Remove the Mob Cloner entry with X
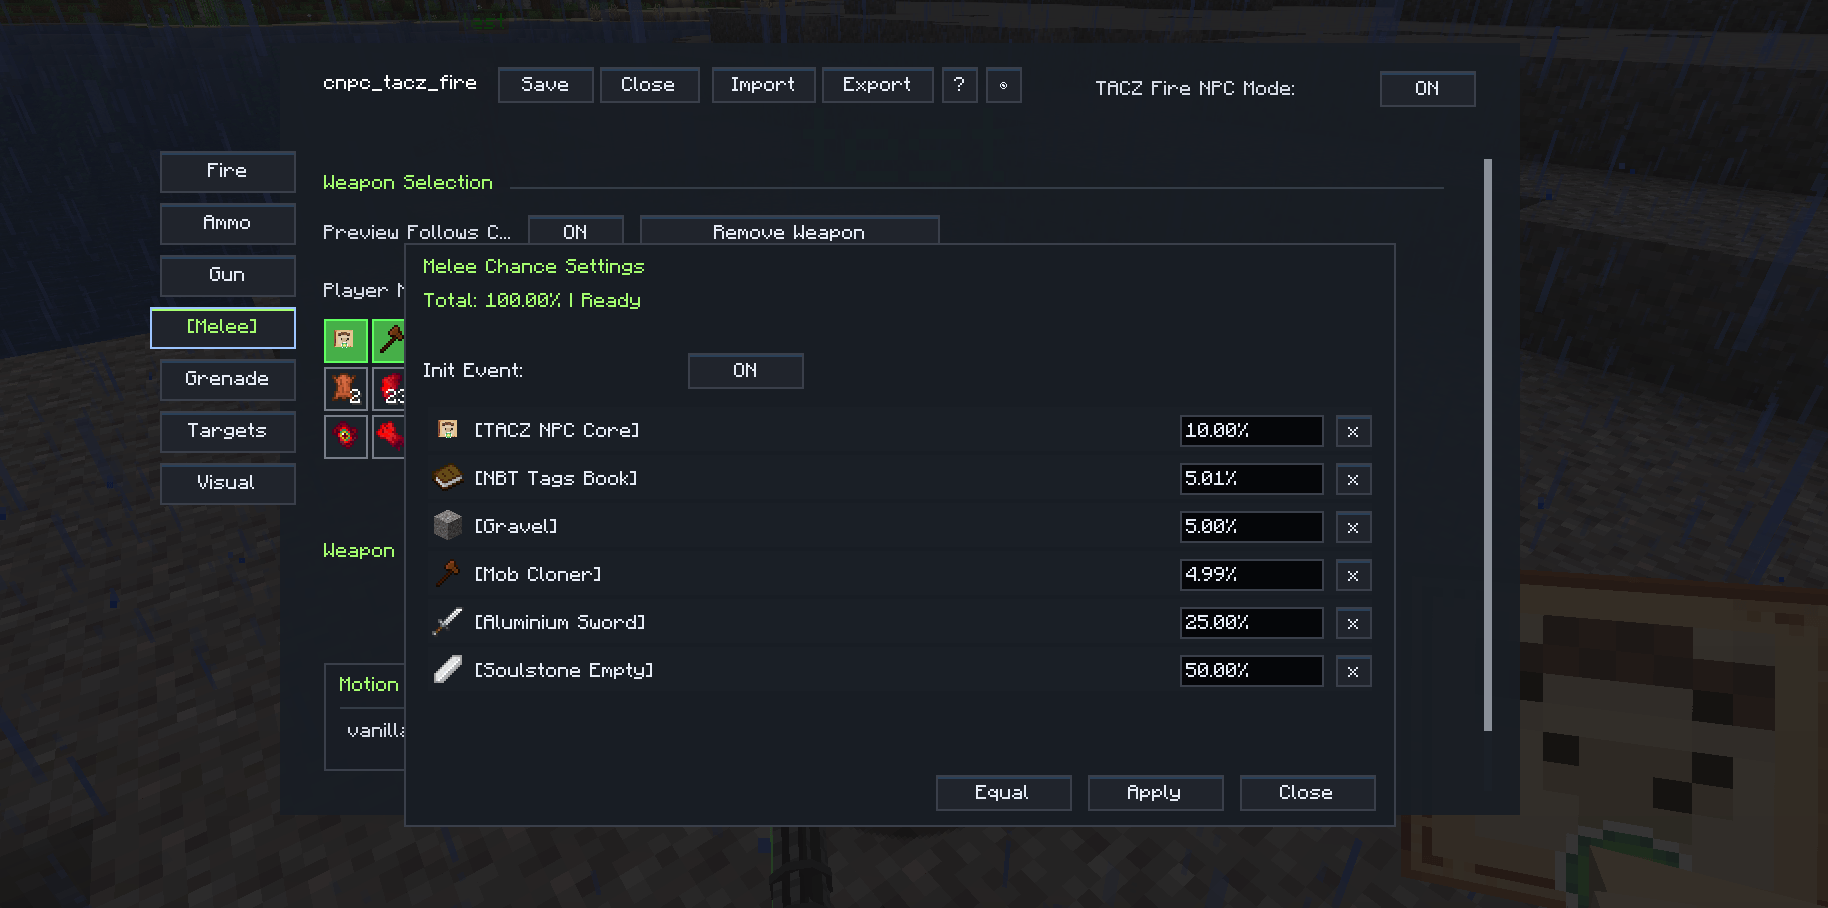 tap(1353, 575)
